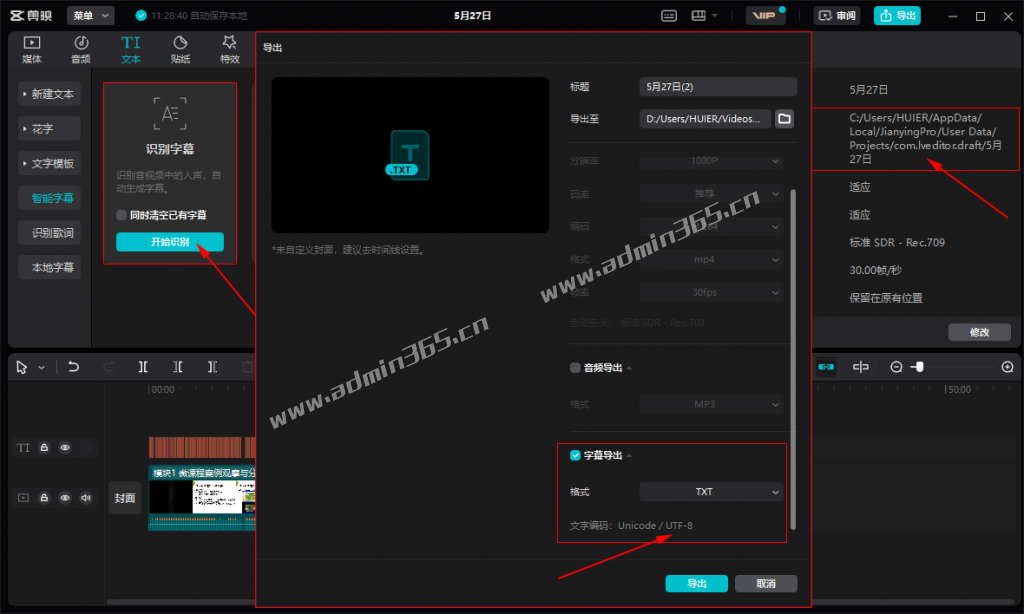The image size is (1024, 614).
Task: Click the timeline zoom slider handle
Action: click(920, 367)
